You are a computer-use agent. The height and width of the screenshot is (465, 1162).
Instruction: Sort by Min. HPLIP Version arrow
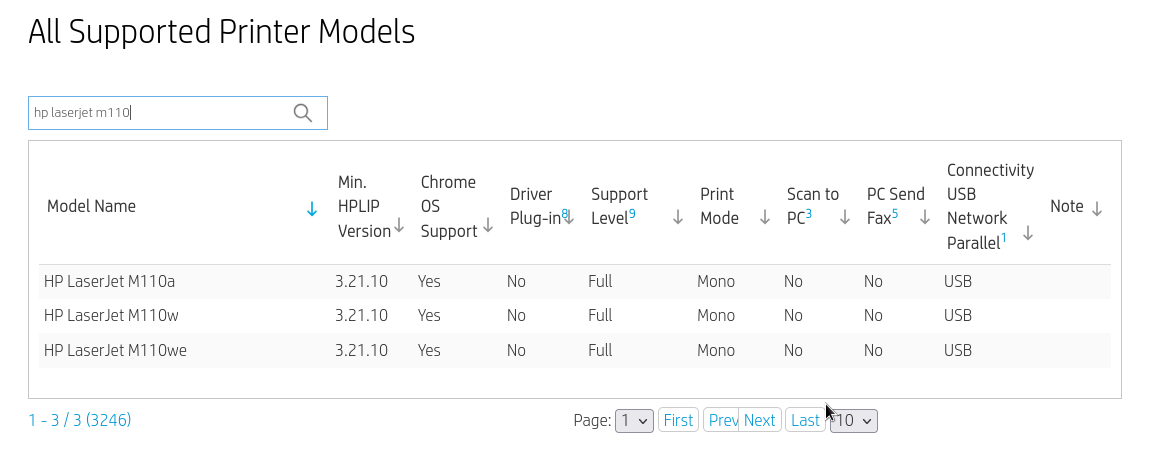(x=399, y=226)
